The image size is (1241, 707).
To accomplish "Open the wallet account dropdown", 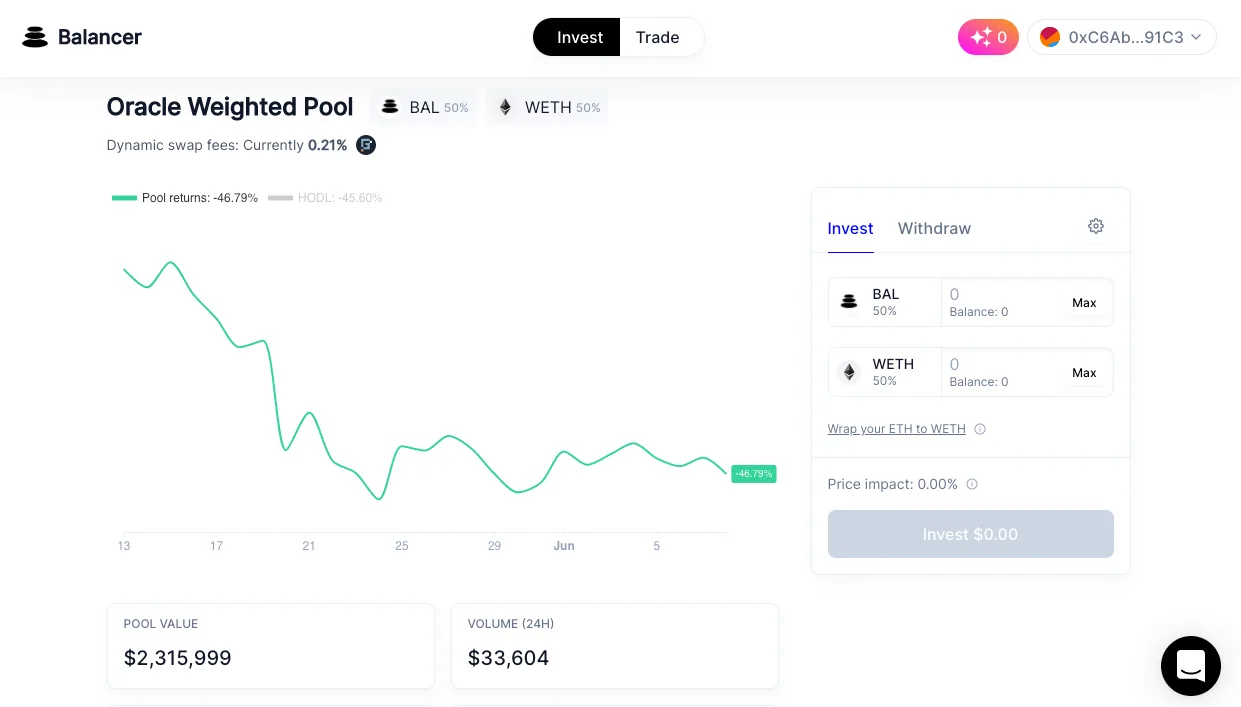I will tap(1121, 37).
